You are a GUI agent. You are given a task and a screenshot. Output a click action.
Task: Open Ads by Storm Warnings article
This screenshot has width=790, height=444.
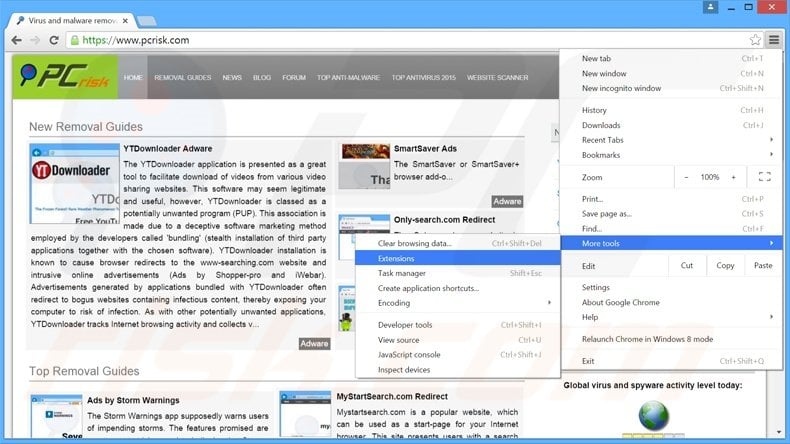pyautogui.click(x=133, y=400)
